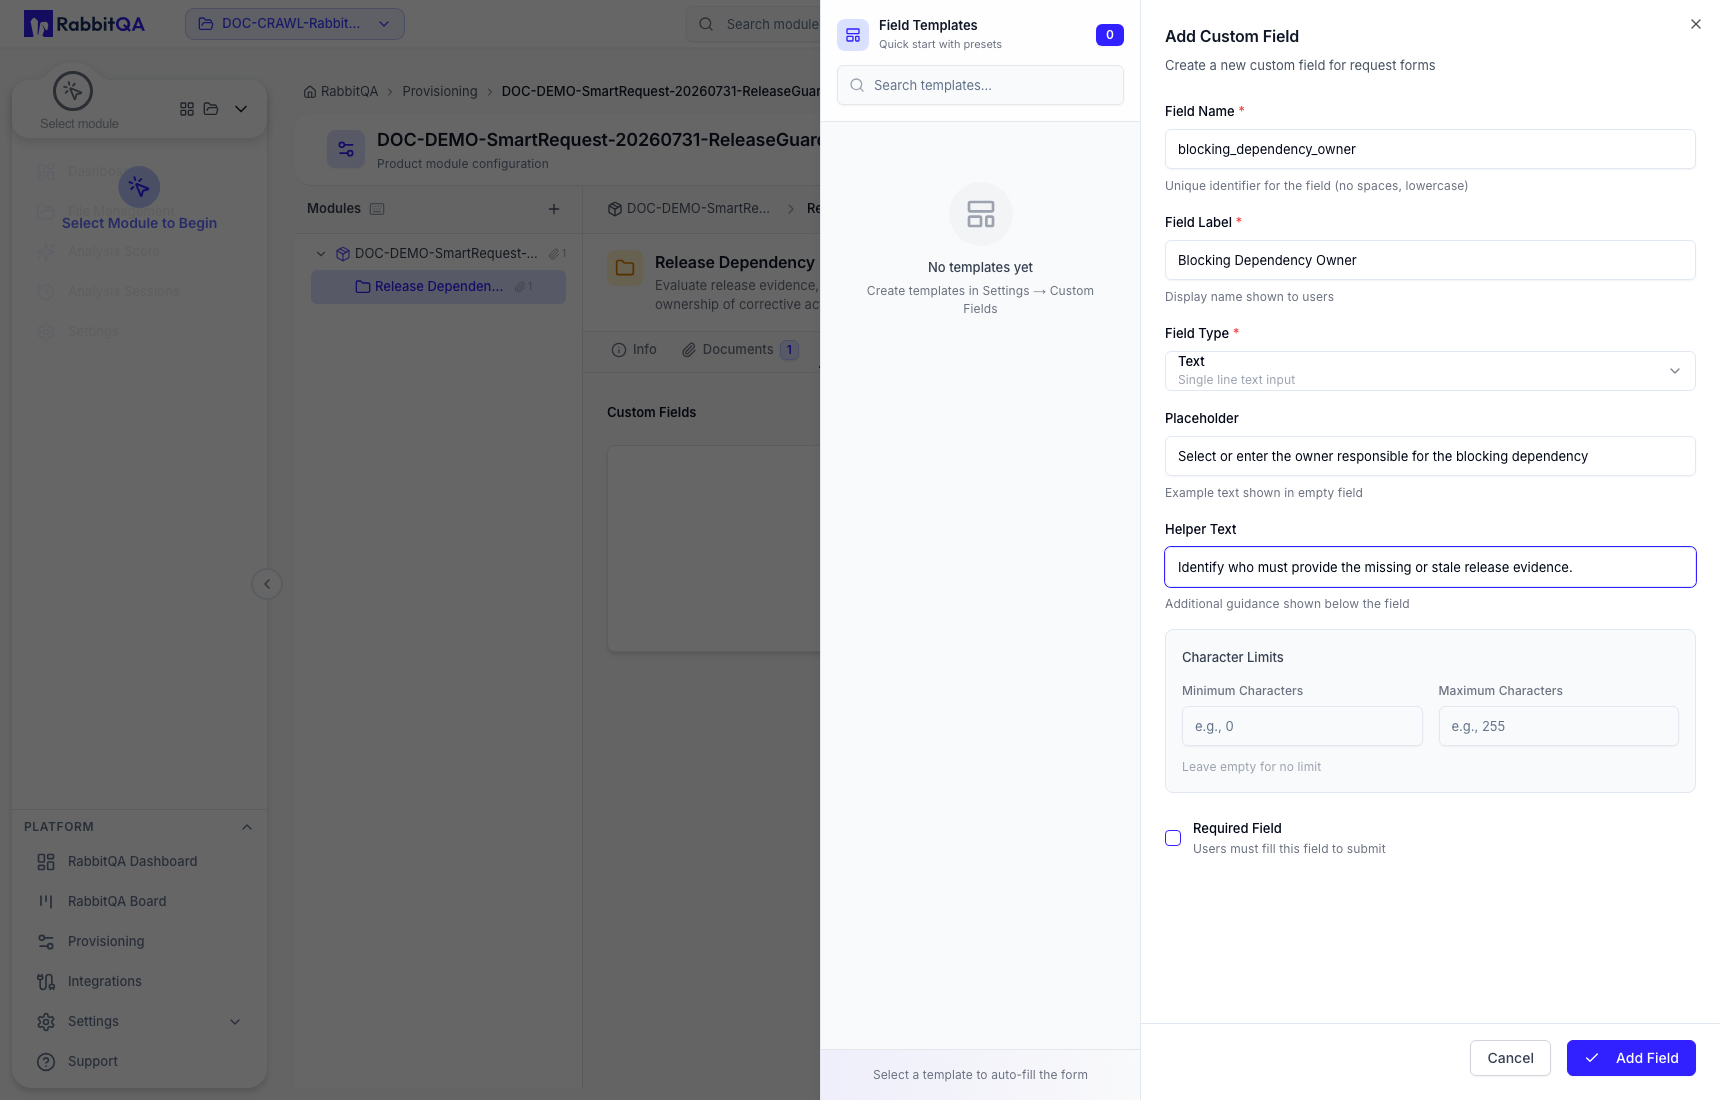Click the Maximum Characters input

[x=1558, y=726]
